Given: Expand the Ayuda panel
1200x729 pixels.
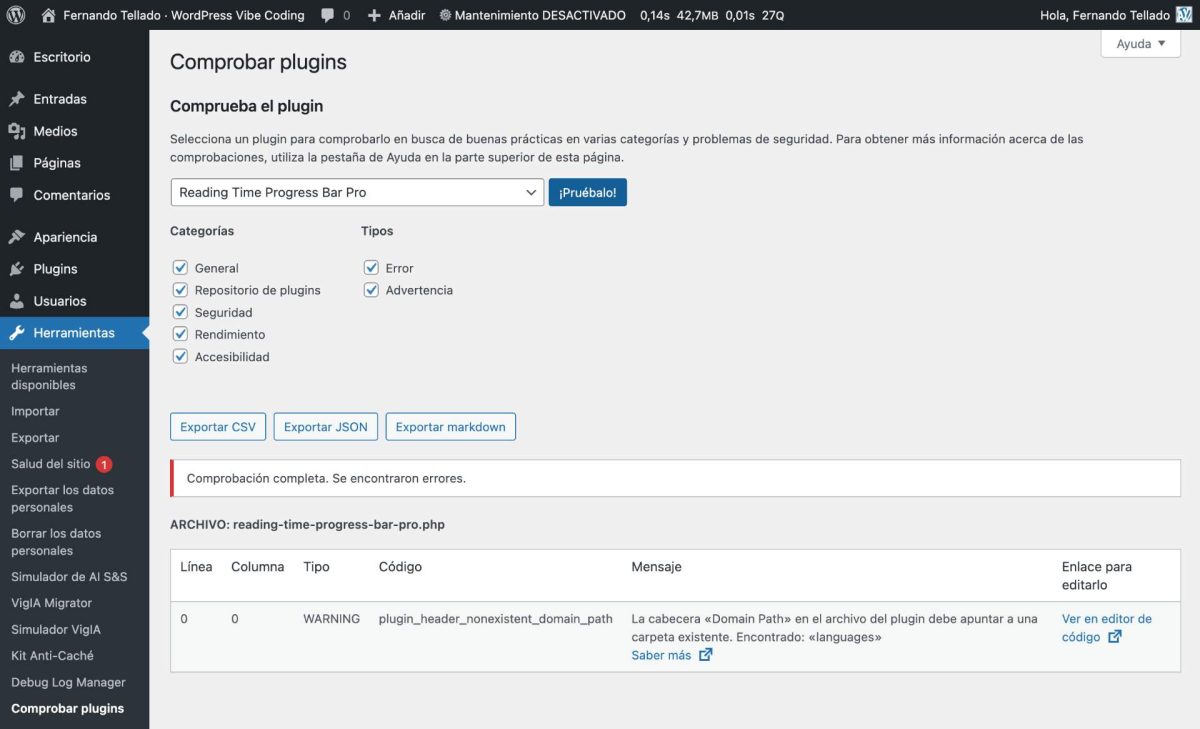Looking at the screenshot, I should pyautogui.click(x=1139, y=43).
